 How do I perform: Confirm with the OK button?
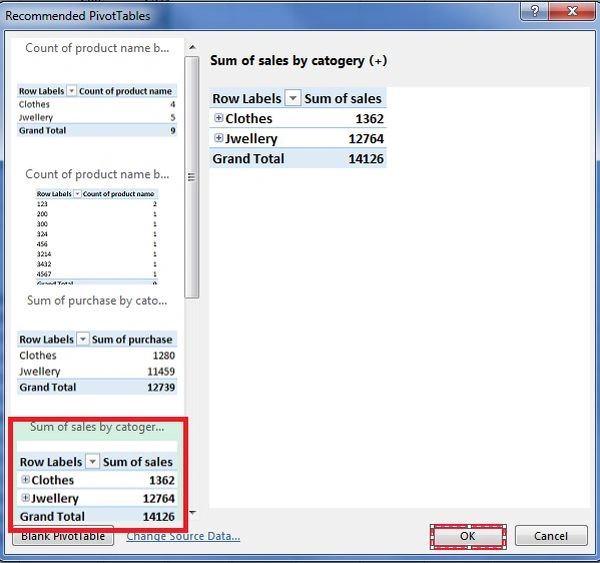[x=468, y=536]
